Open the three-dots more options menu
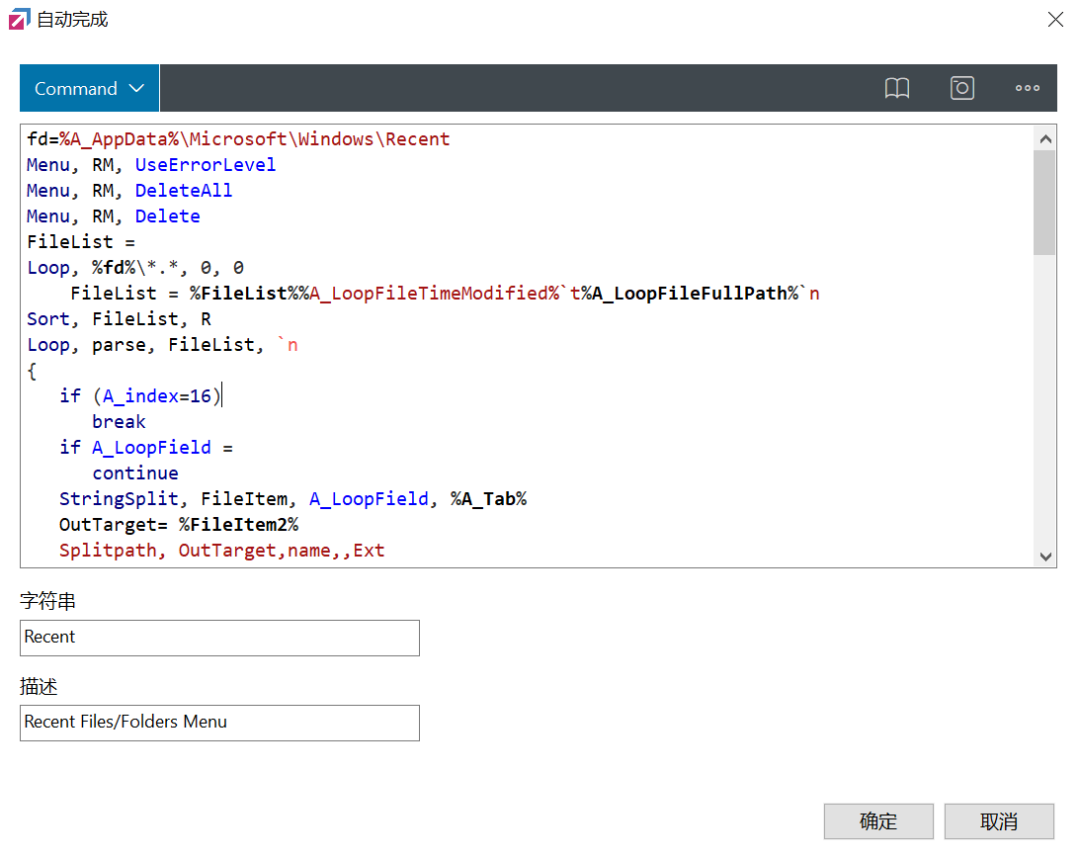This screenshot has height=859, width=1080. point(1027,88)
